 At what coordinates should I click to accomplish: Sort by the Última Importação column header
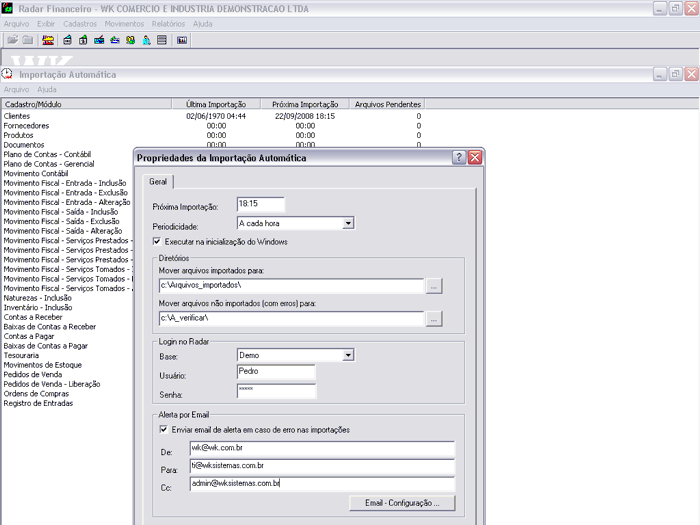(215, 104)
